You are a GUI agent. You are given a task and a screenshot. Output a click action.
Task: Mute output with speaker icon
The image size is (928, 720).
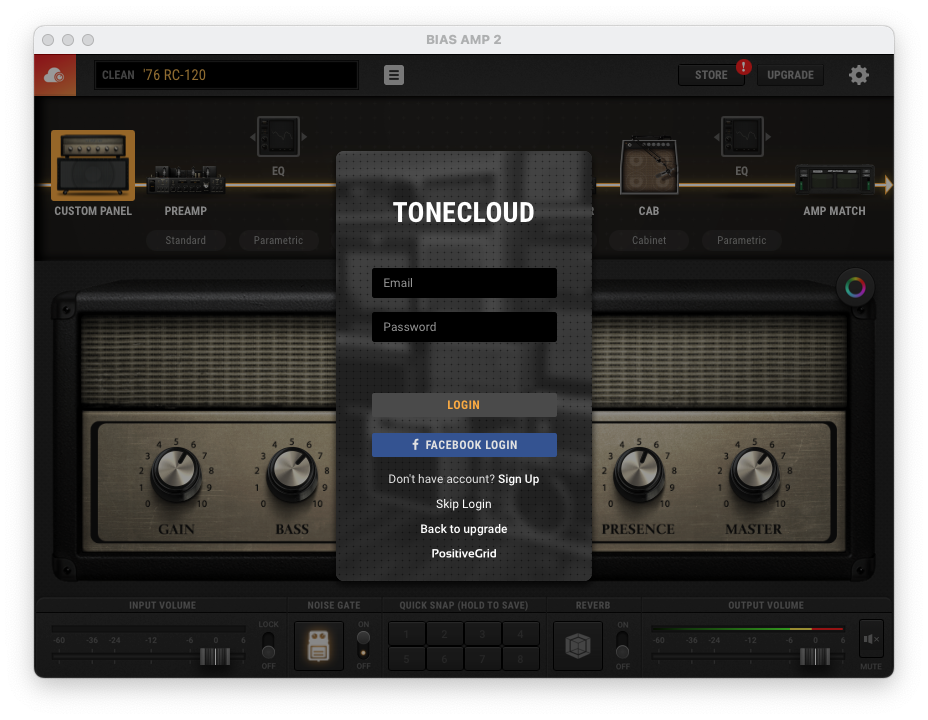coord(871,638)
